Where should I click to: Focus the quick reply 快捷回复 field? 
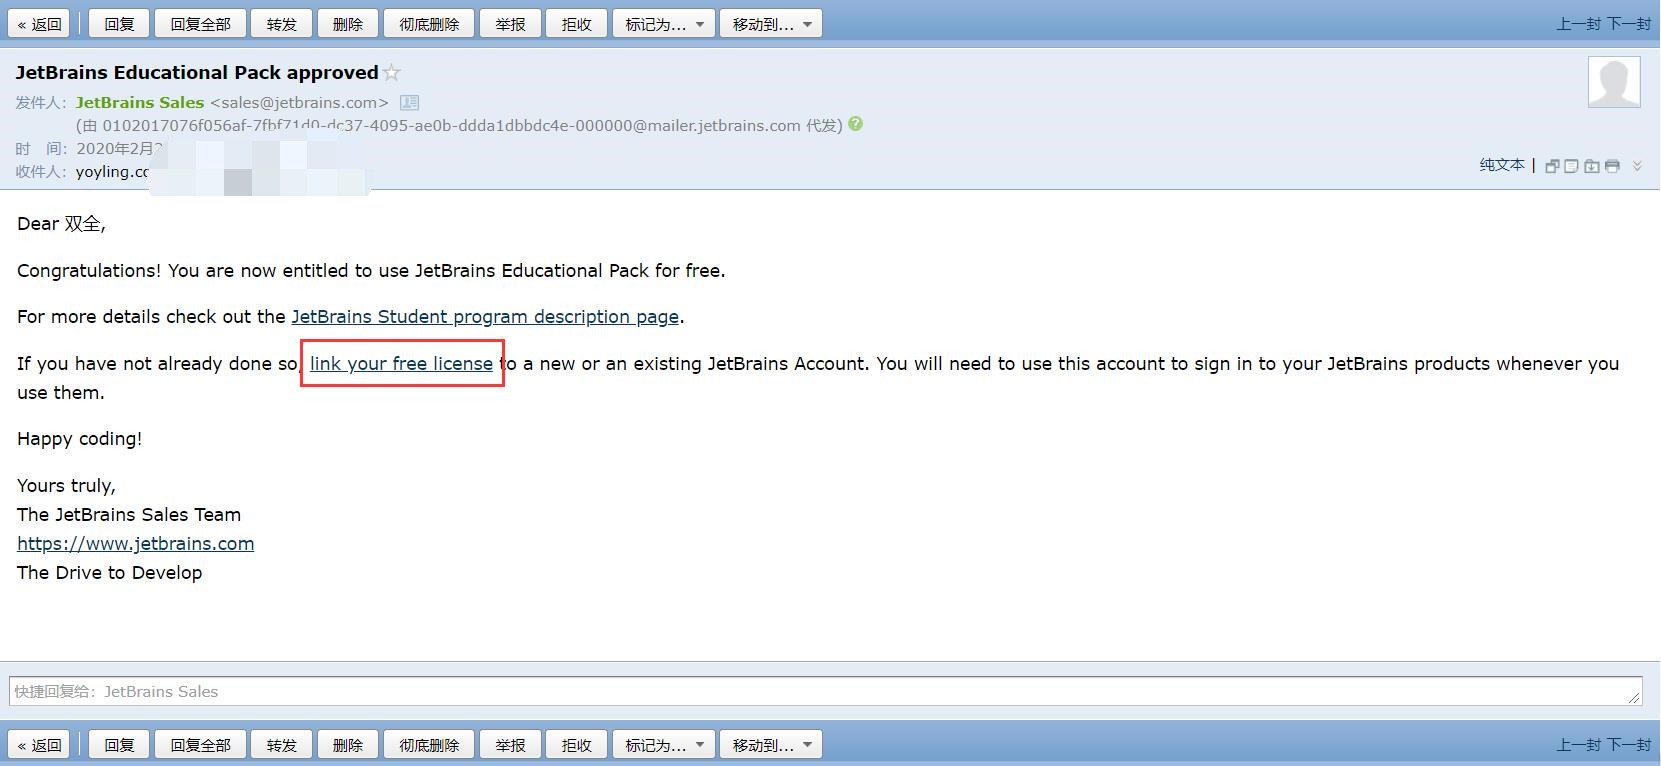tap(825, 691)
